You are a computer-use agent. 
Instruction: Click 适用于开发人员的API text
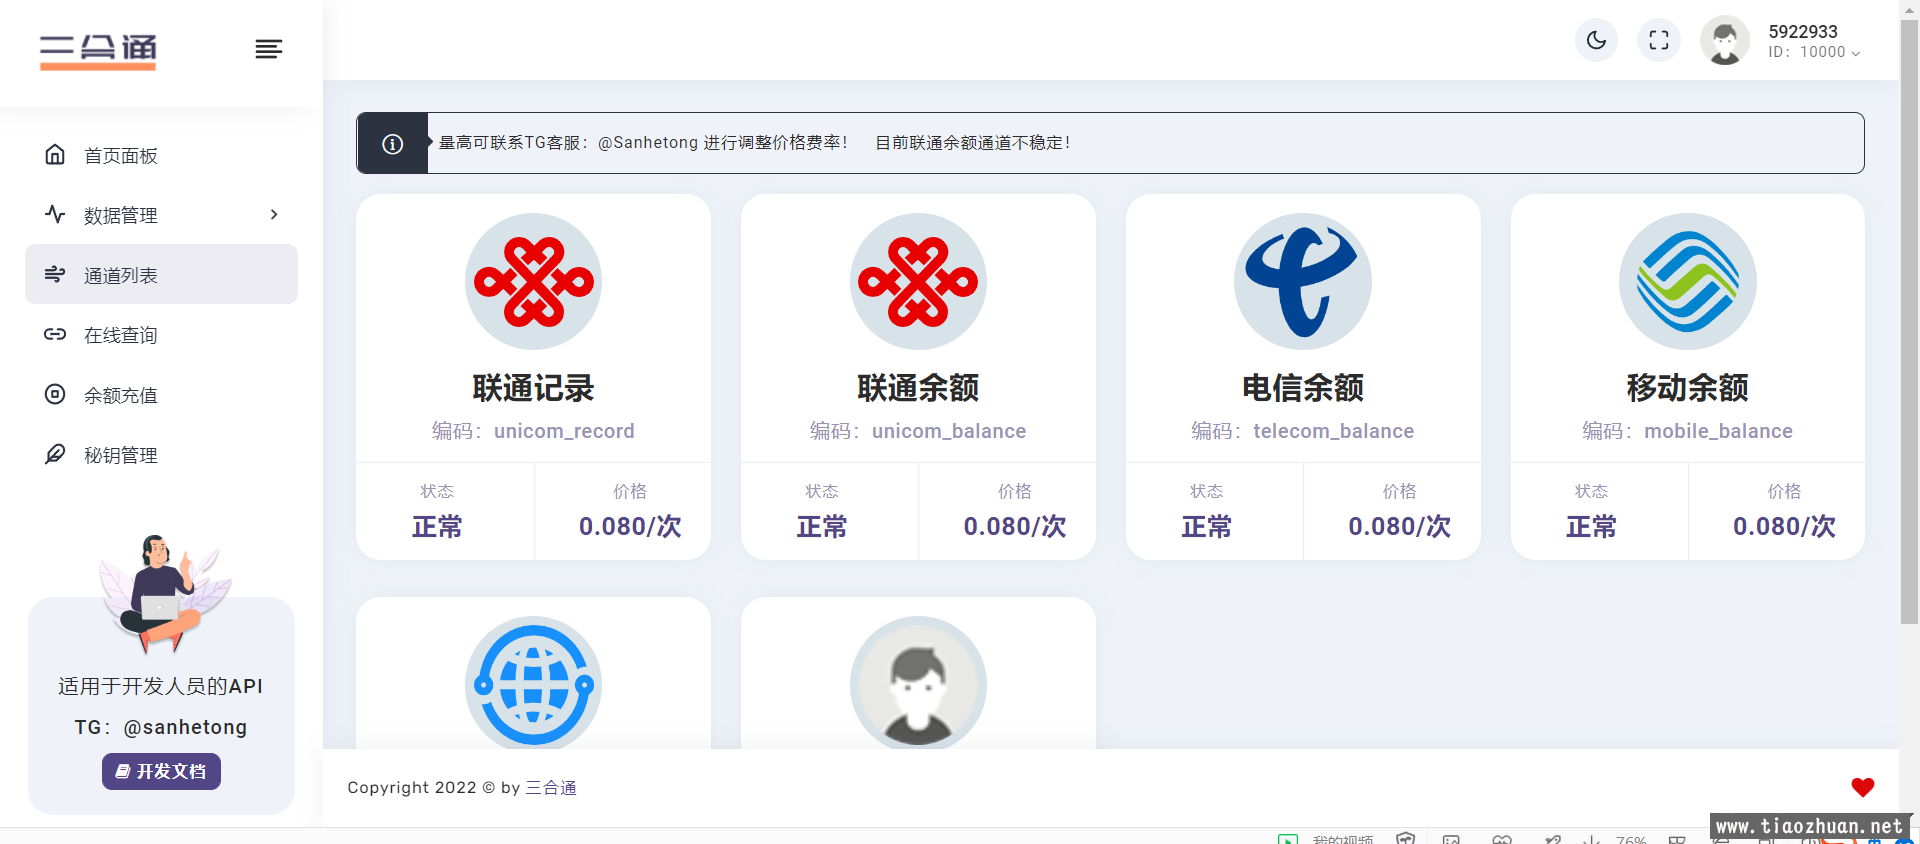161,686
